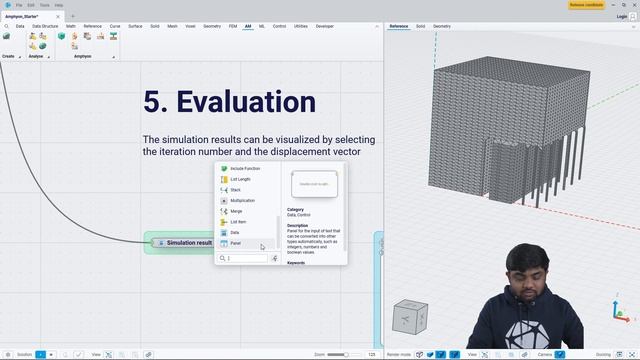Toggle the Solution run button

(40, 354)
